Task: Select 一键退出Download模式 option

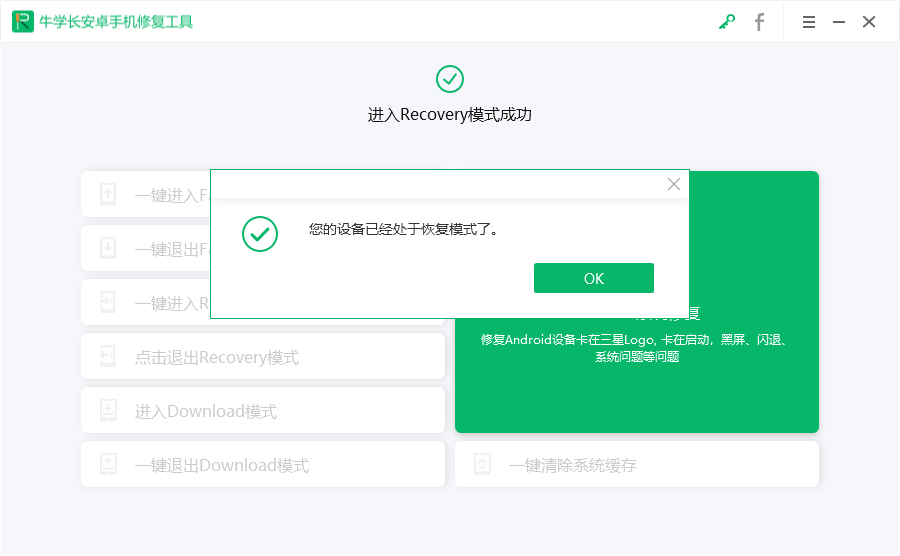Action: point(263,464)
